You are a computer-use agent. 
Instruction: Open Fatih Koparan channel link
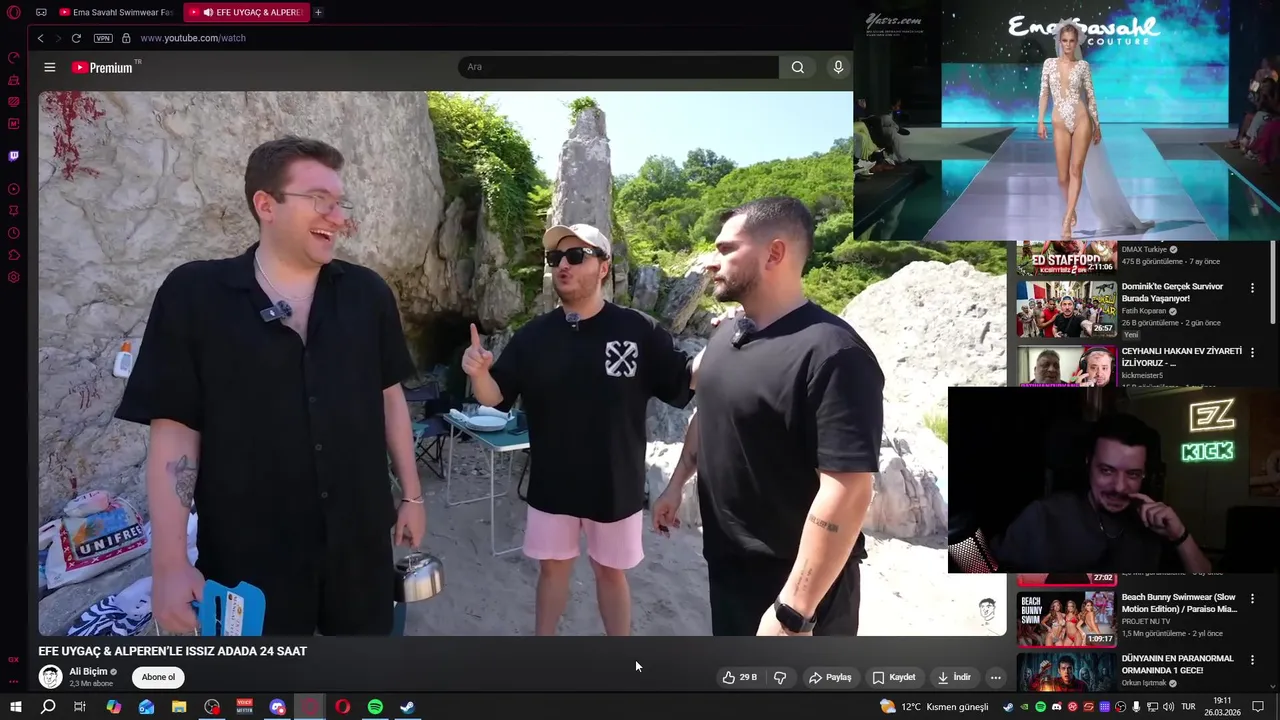tap(1143, 311)
